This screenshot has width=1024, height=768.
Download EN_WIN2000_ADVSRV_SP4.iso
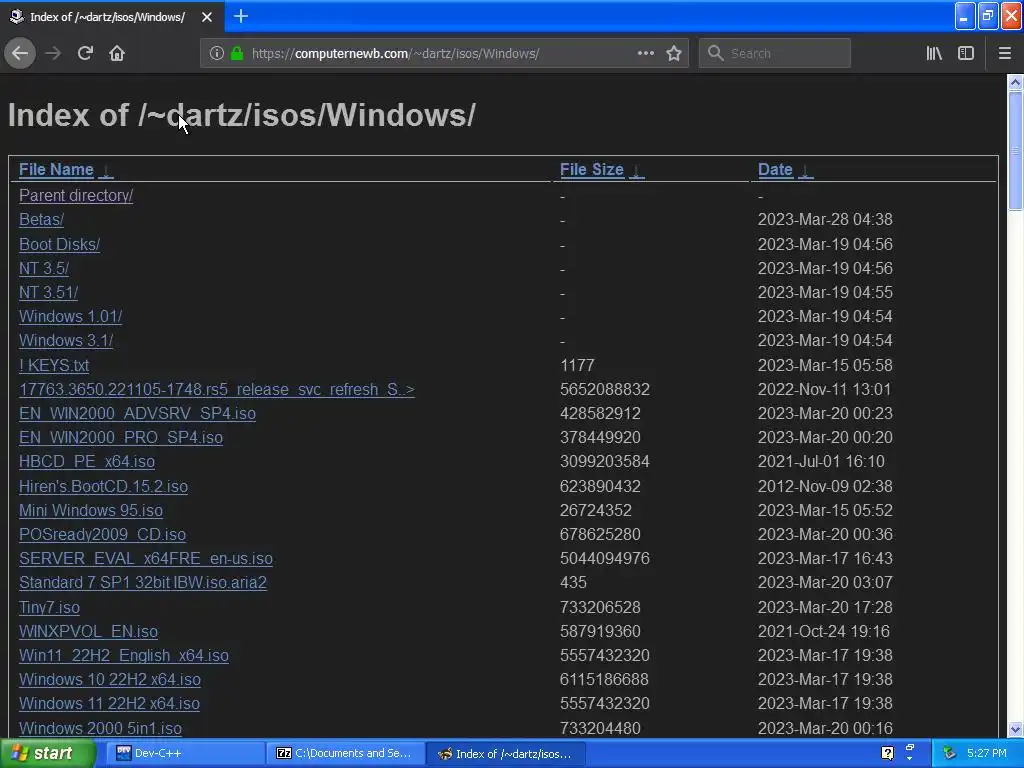tap(137, 413)
